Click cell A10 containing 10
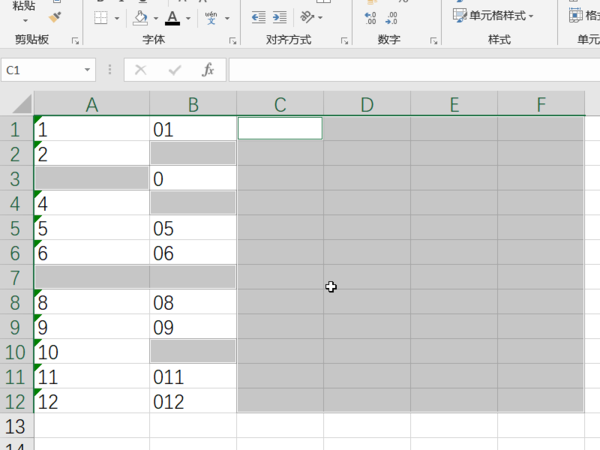This screenshot has height=450, width=600. 92,351
